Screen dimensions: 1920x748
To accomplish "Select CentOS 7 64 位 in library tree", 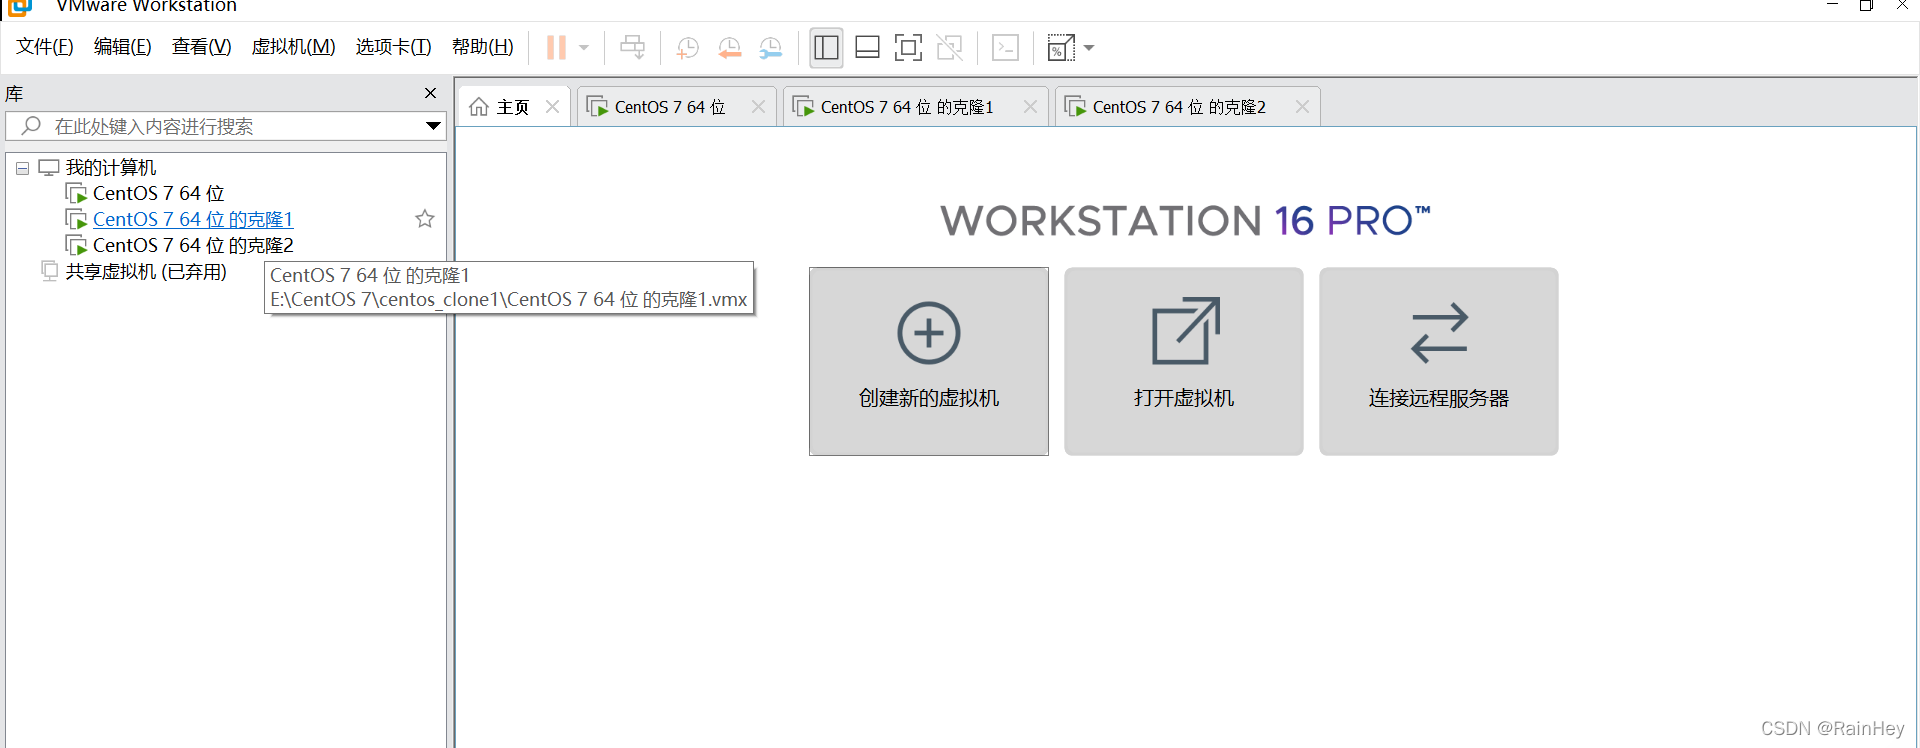I will [158, 193].
